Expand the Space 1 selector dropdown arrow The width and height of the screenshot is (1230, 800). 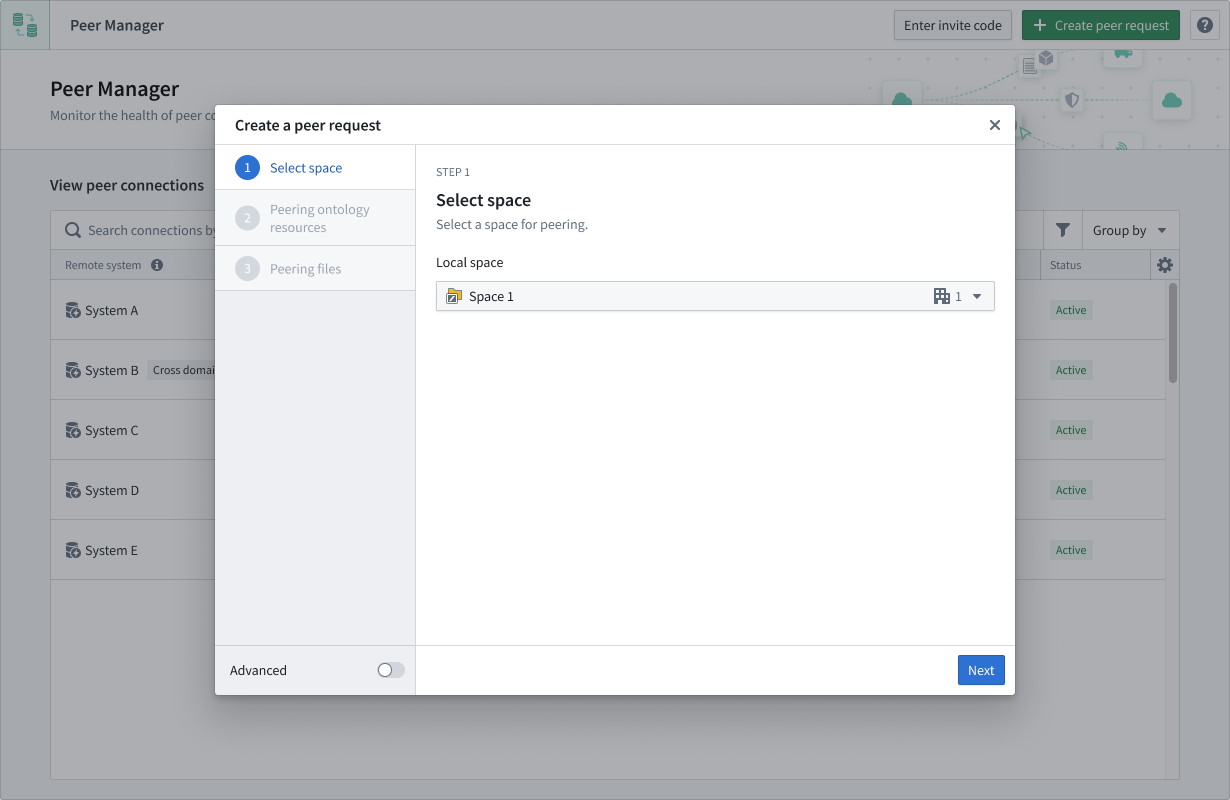click(x=977, y=295)
